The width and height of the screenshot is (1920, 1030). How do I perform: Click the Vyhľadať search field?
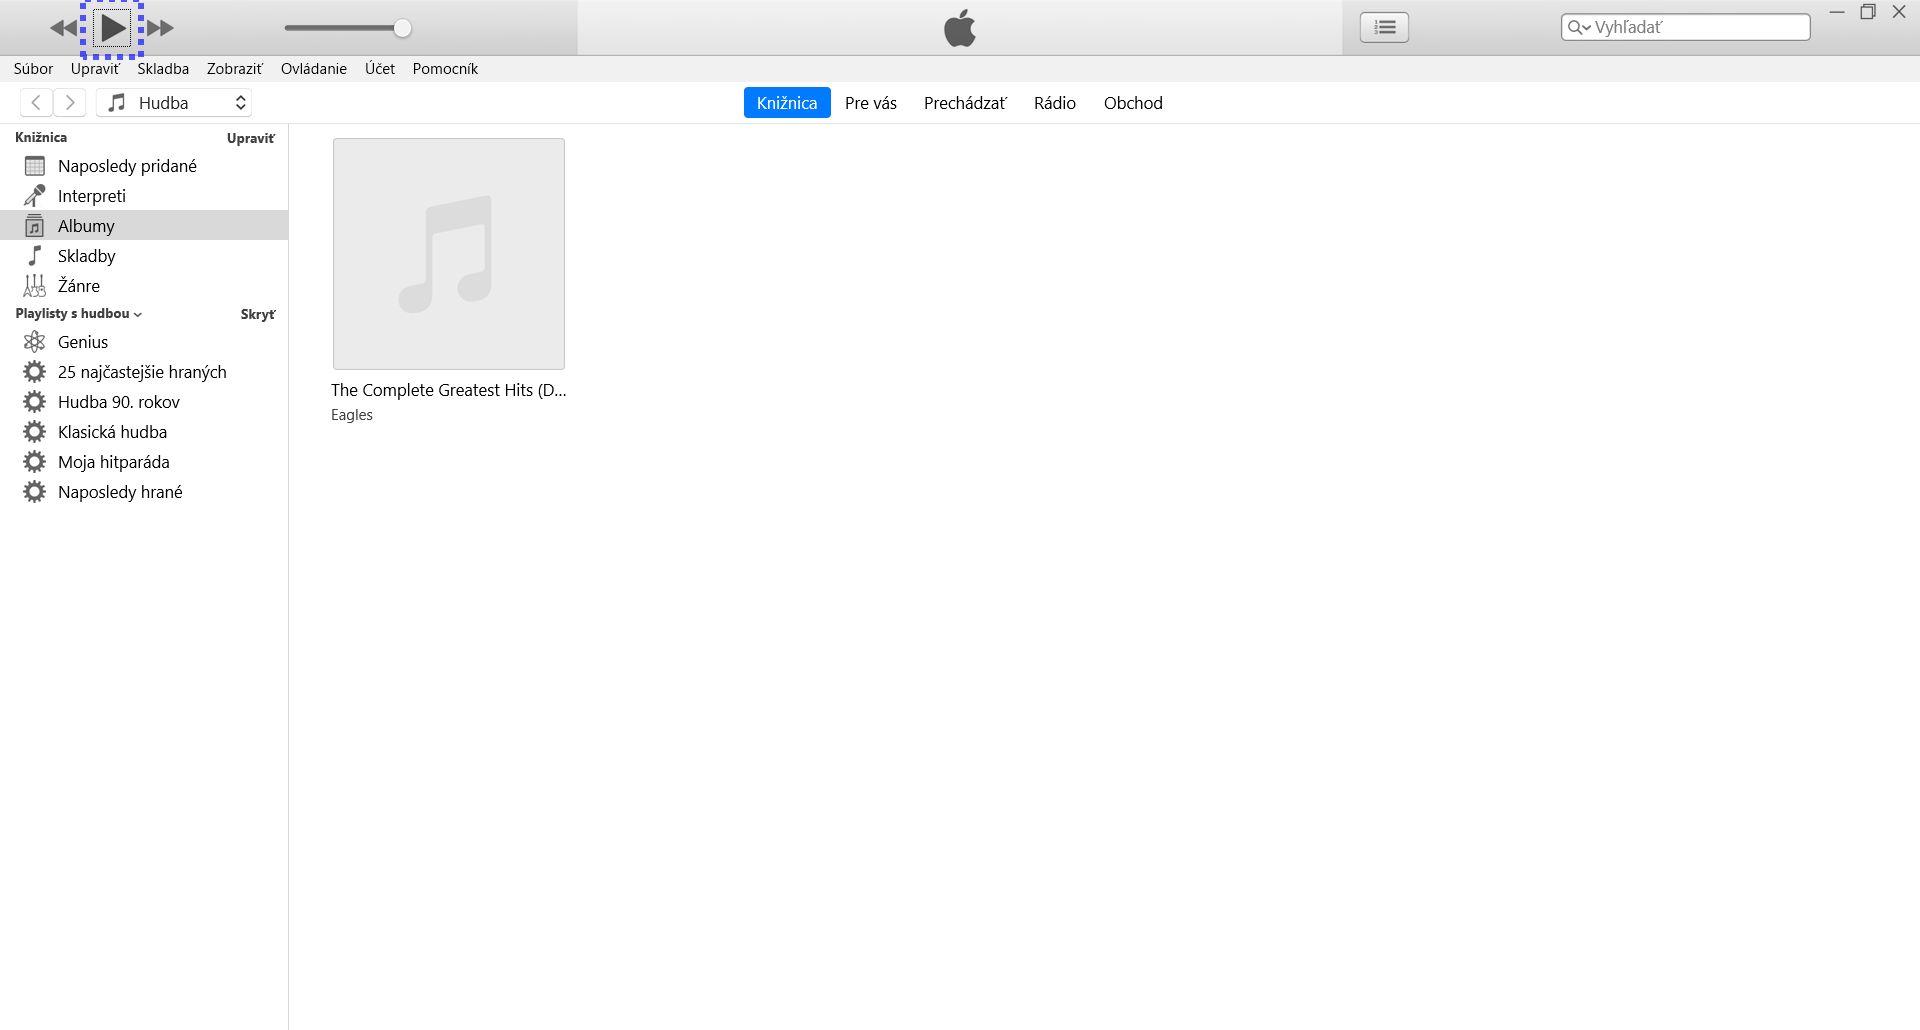[1686, 27]
